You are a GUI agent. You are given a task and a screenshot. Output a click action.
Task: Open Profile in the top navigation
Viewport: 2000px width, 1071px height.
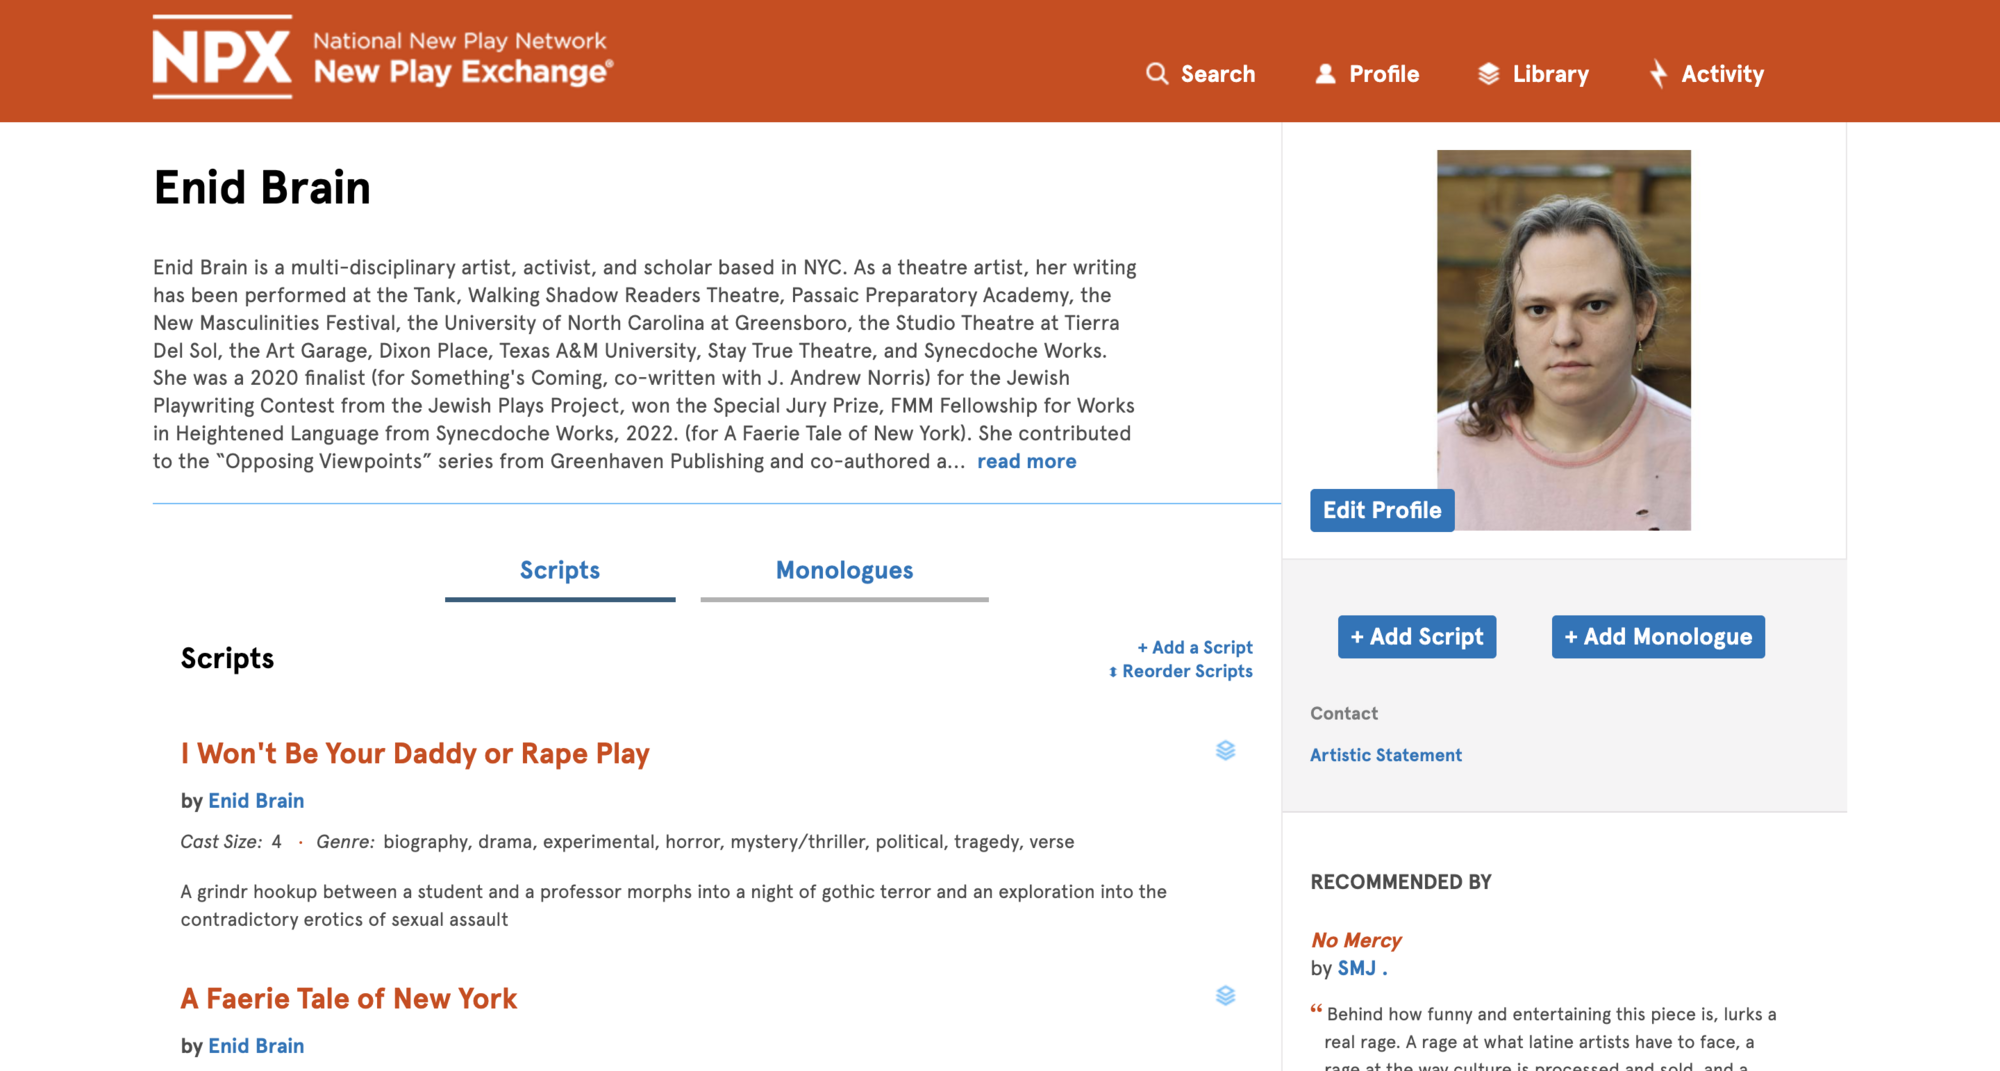click(x=1367, y=74)
